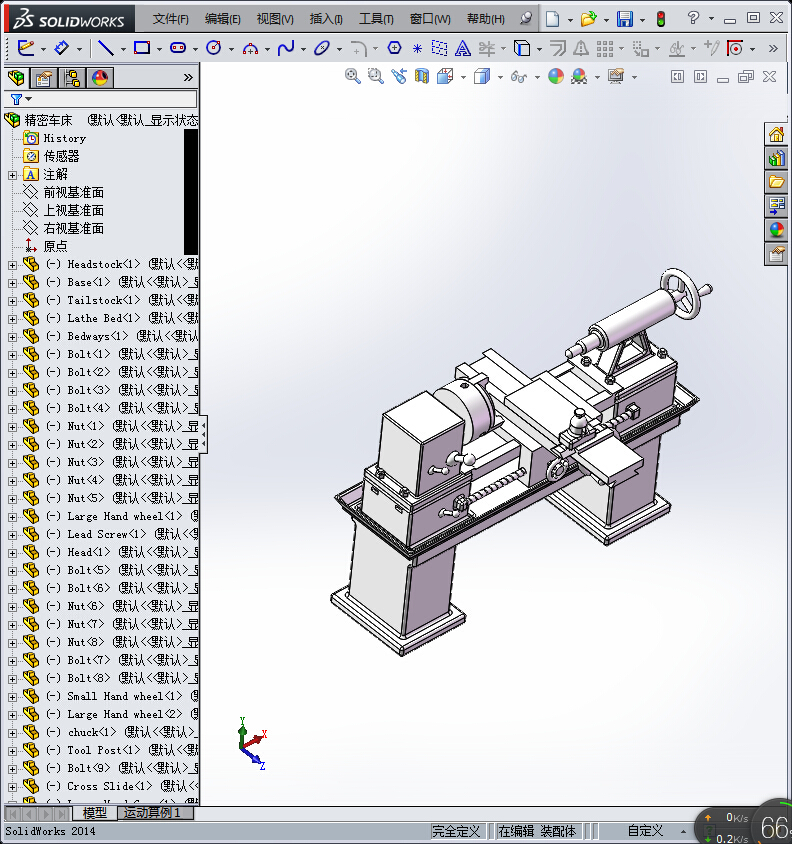Expand more FeatureManager tabs chevron

tap(188, 78)
